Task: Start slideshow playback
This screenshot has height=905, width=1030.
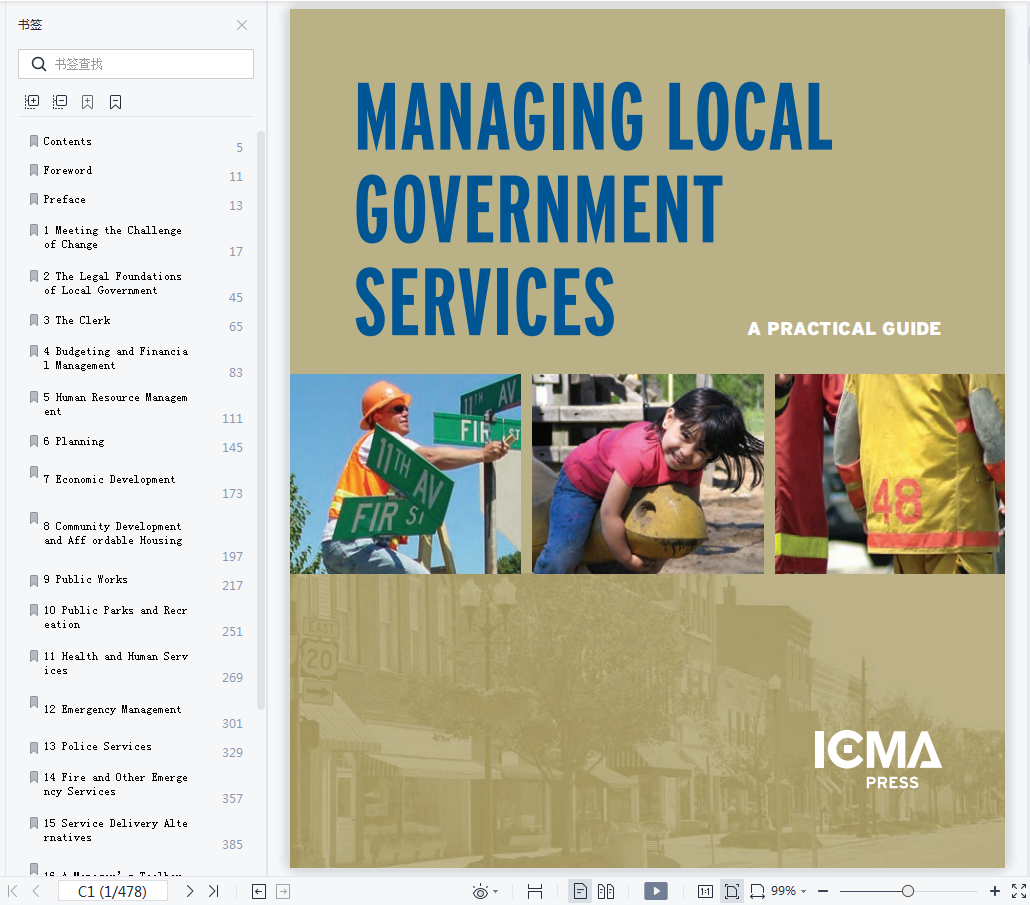Action: pos(656,891)
